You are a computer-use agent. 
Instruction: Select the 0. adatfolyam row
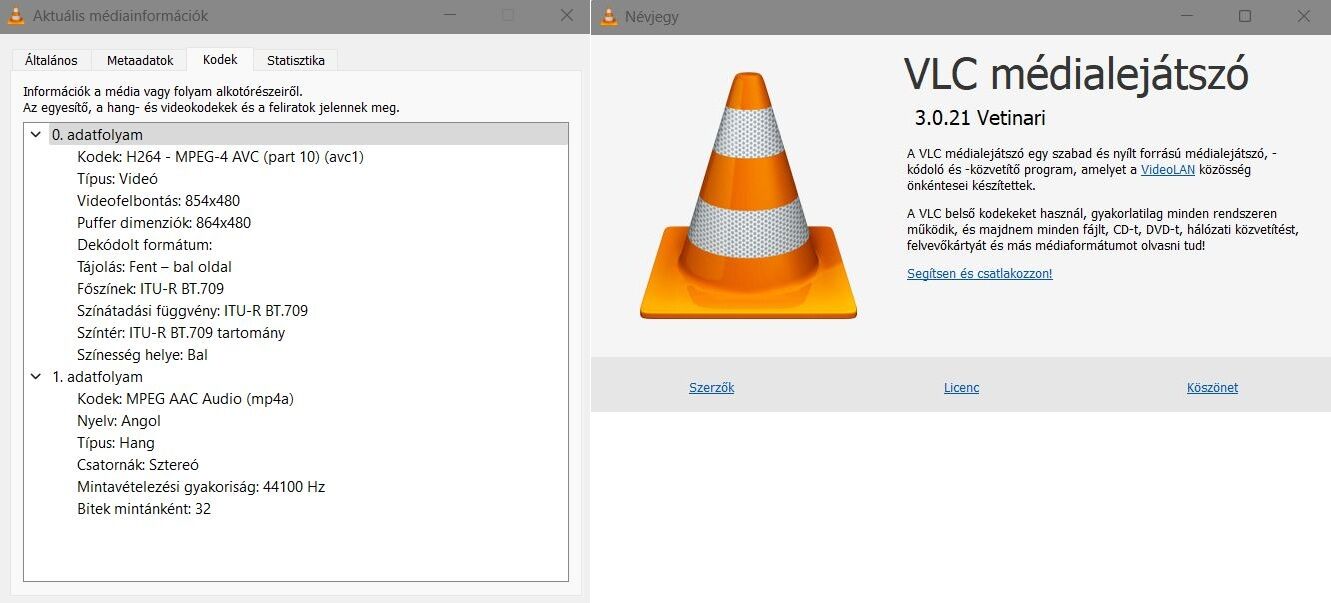(296, 134)
